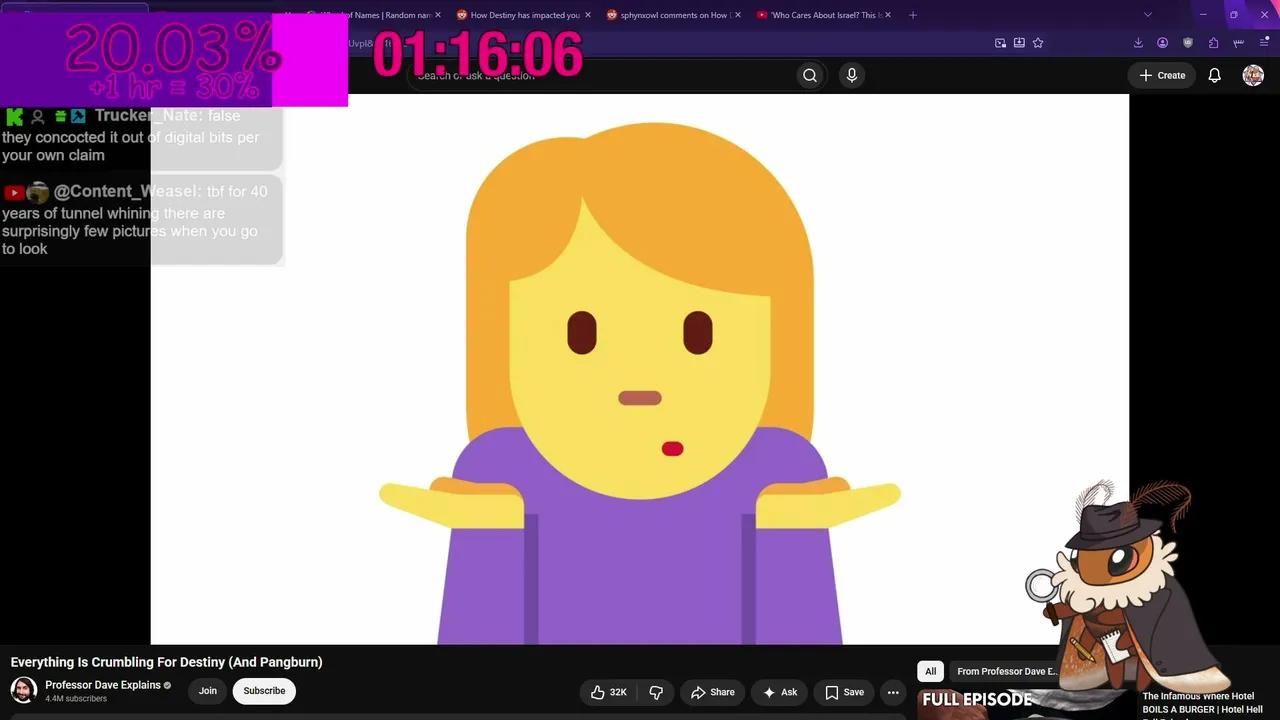This screenshot has width=1280, height=720.
Task: Join the Professor Dave Explains channel
Action: [207, 691]
